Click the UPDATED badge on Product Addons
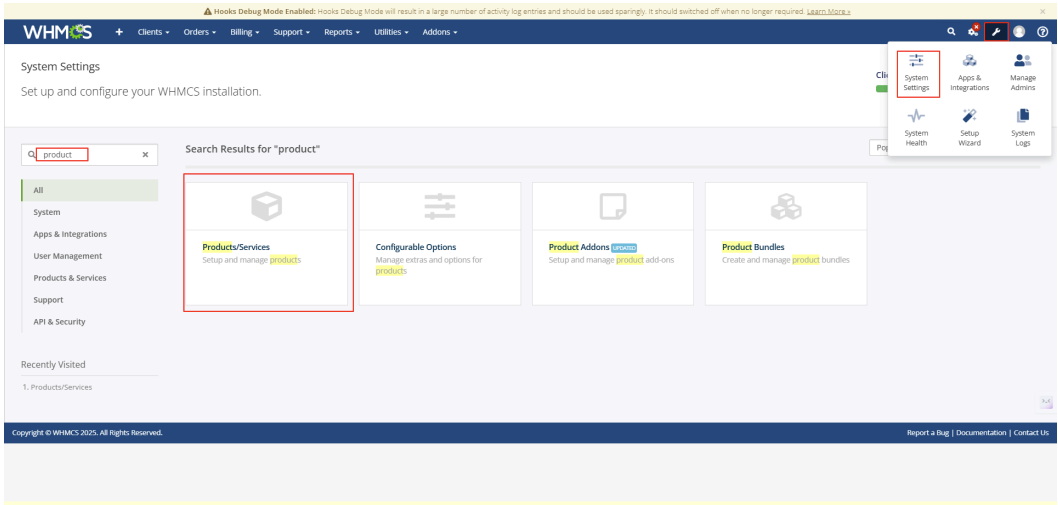The width and height of the screenshot is (1058, 505). [x=624, y=248]
